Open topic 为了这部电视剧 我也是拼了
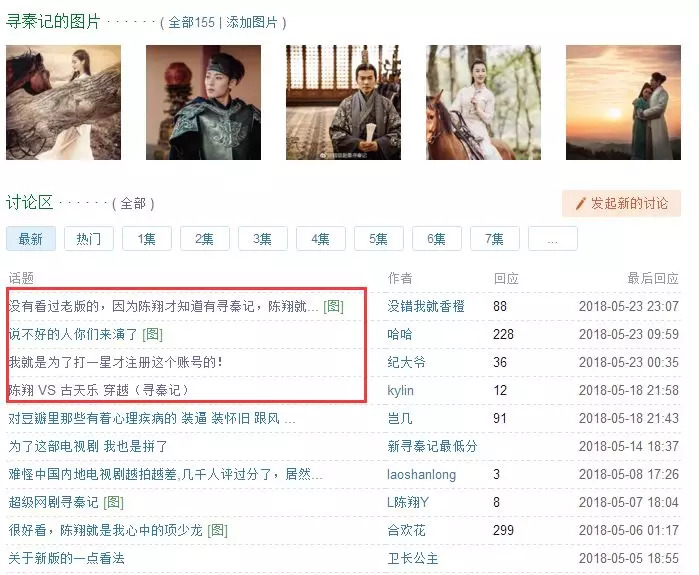Viewport: 699px width, 575px height. (x=88, y=446)
